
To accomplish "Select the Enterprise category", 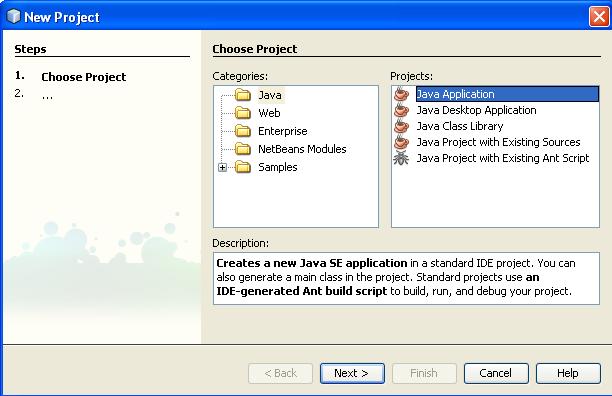I will tap(283, 131).
